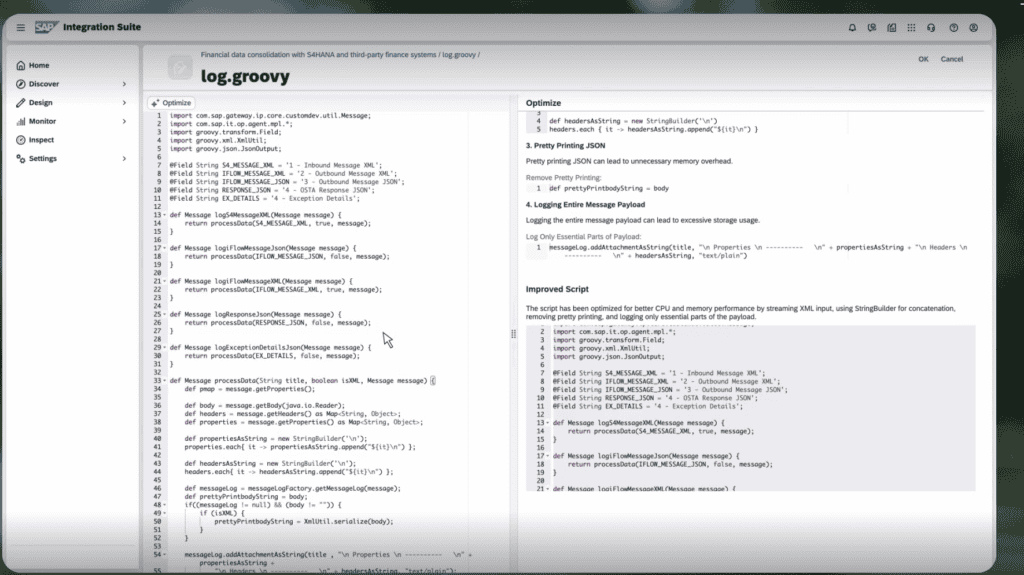Click the log.groovy page title
Screen dimensions: 1024x575
(245, 76)
